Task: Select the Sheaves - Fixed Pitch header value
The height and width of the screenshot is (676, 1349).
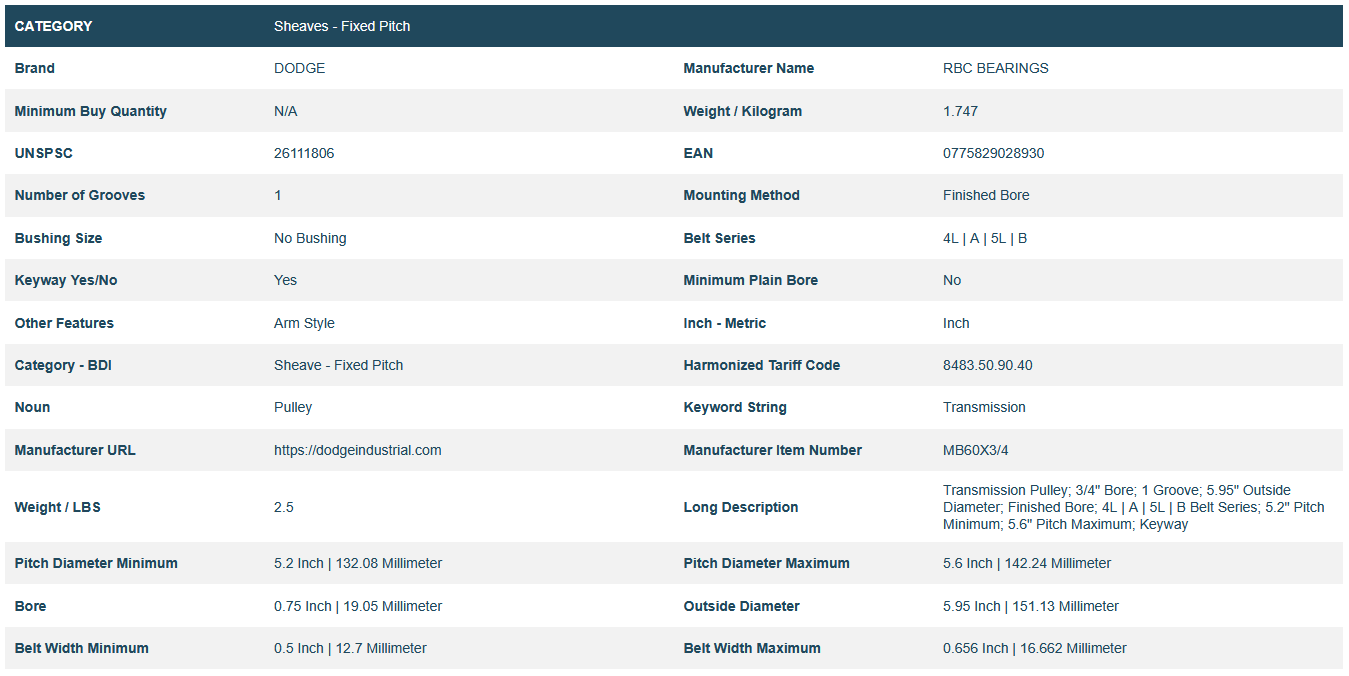Action: click(342, 26)
